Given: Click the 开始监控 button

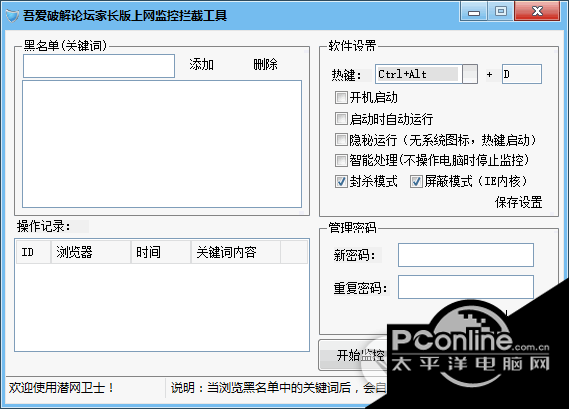Looking at the screenshot, I should [x=354, y=355].
